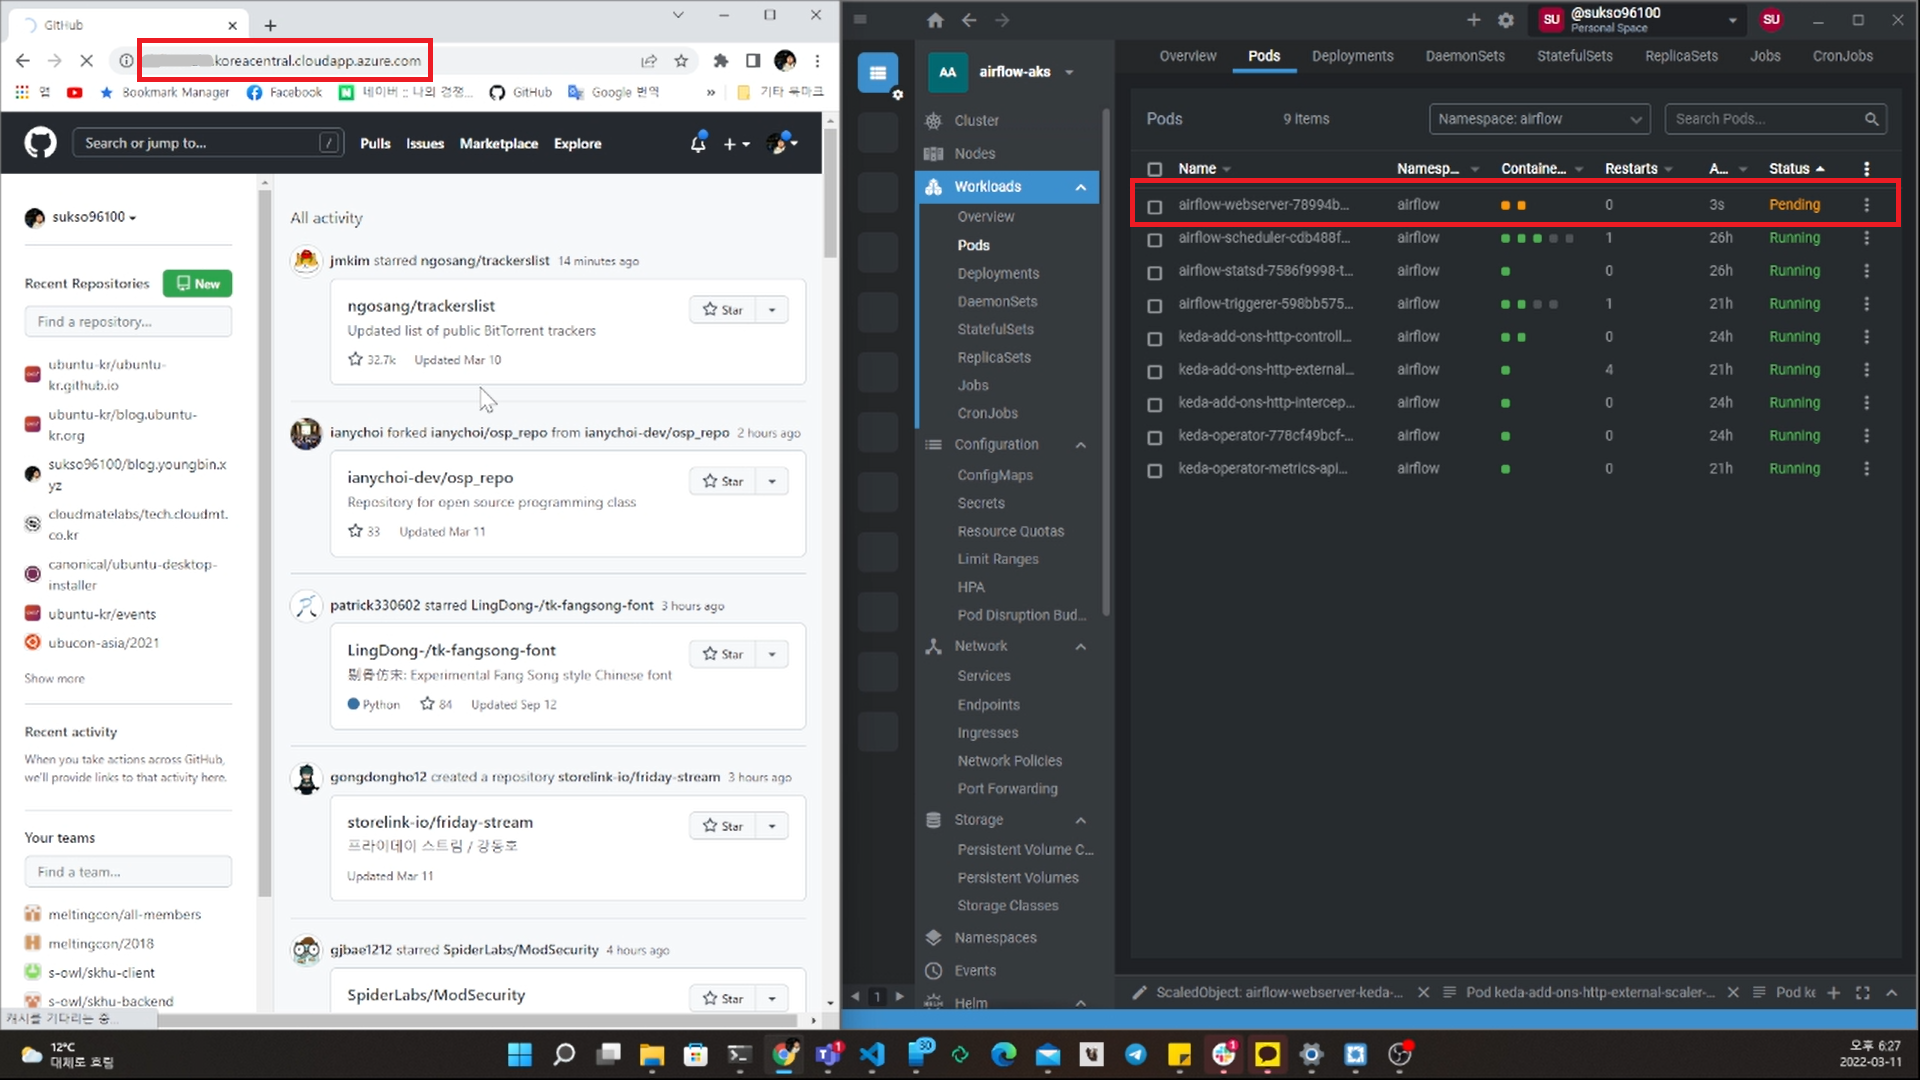Screen dimensions: 1920x1080
Task: Switch to the Deployments tab
Action: 1352,56
